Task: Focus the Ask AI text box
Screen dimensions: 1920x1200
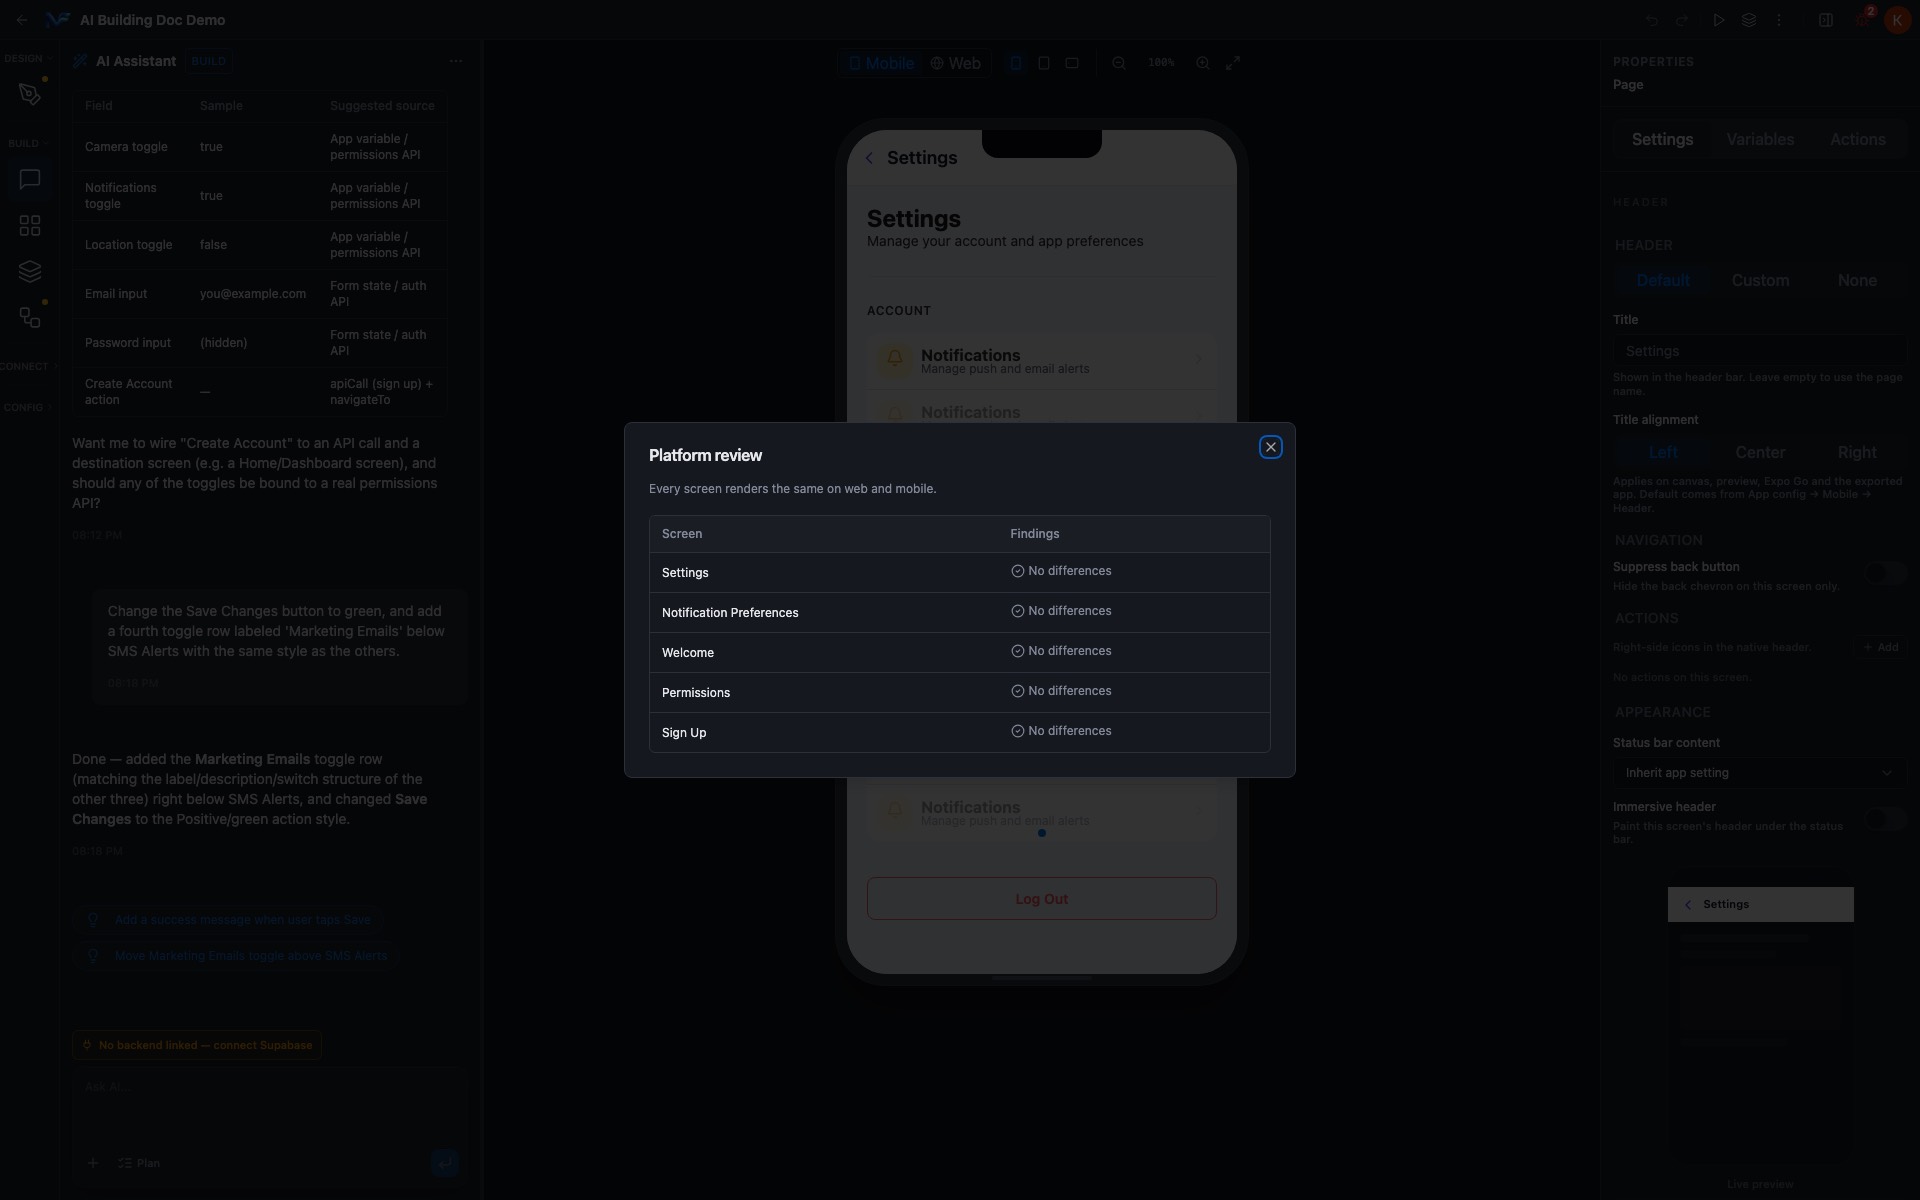Action: tap(269, 1106)
